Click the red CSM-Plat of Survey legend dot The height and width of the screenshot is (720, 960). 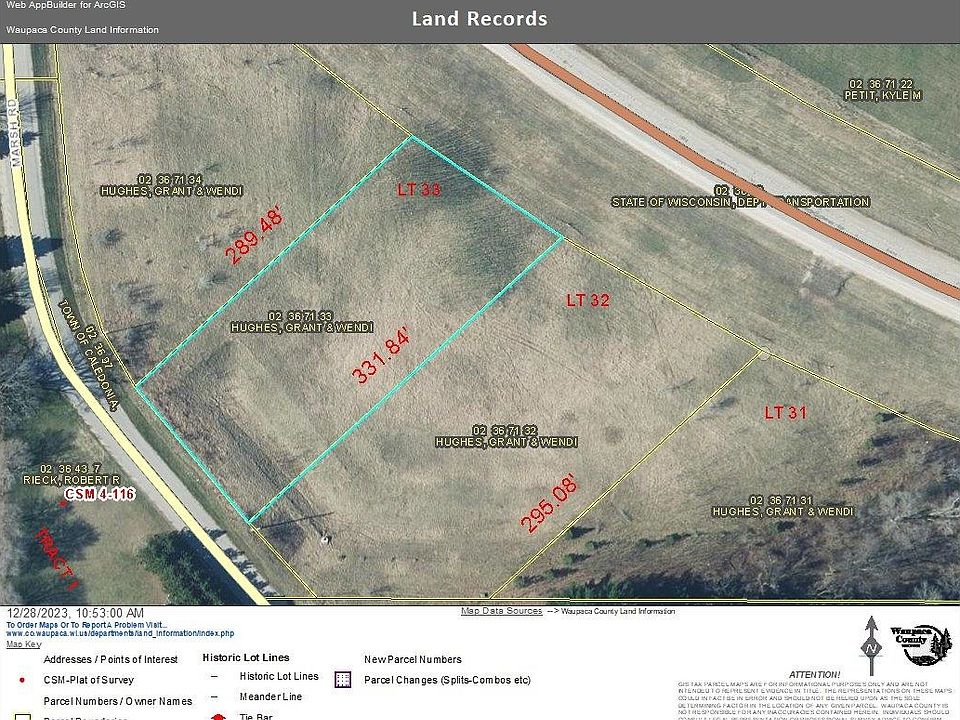[x=23, y=680]
